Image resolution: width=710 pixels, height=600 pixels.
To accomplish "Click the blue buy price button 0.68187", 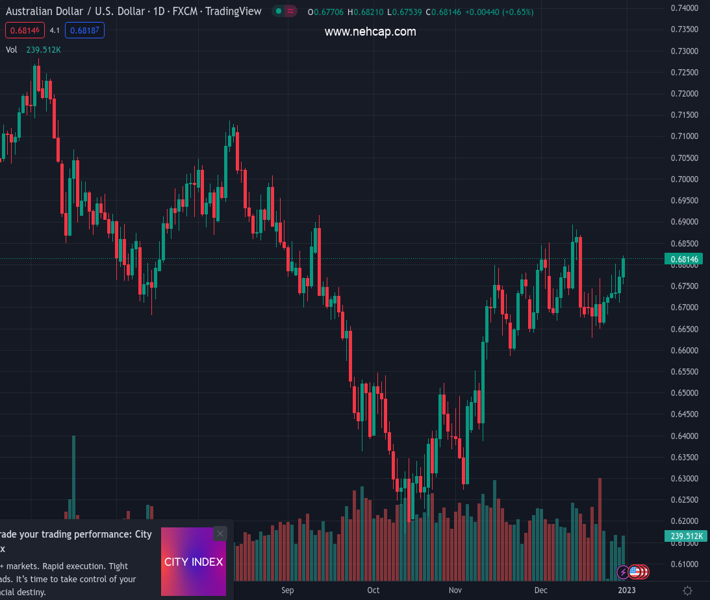I will click(x=86, y=30).
